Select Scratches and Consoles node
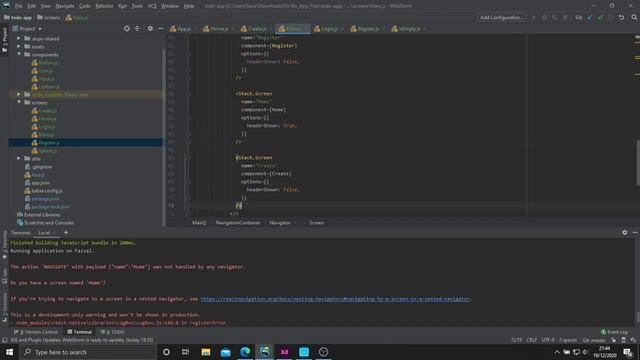640x360 pixels. tap(46, 222)
